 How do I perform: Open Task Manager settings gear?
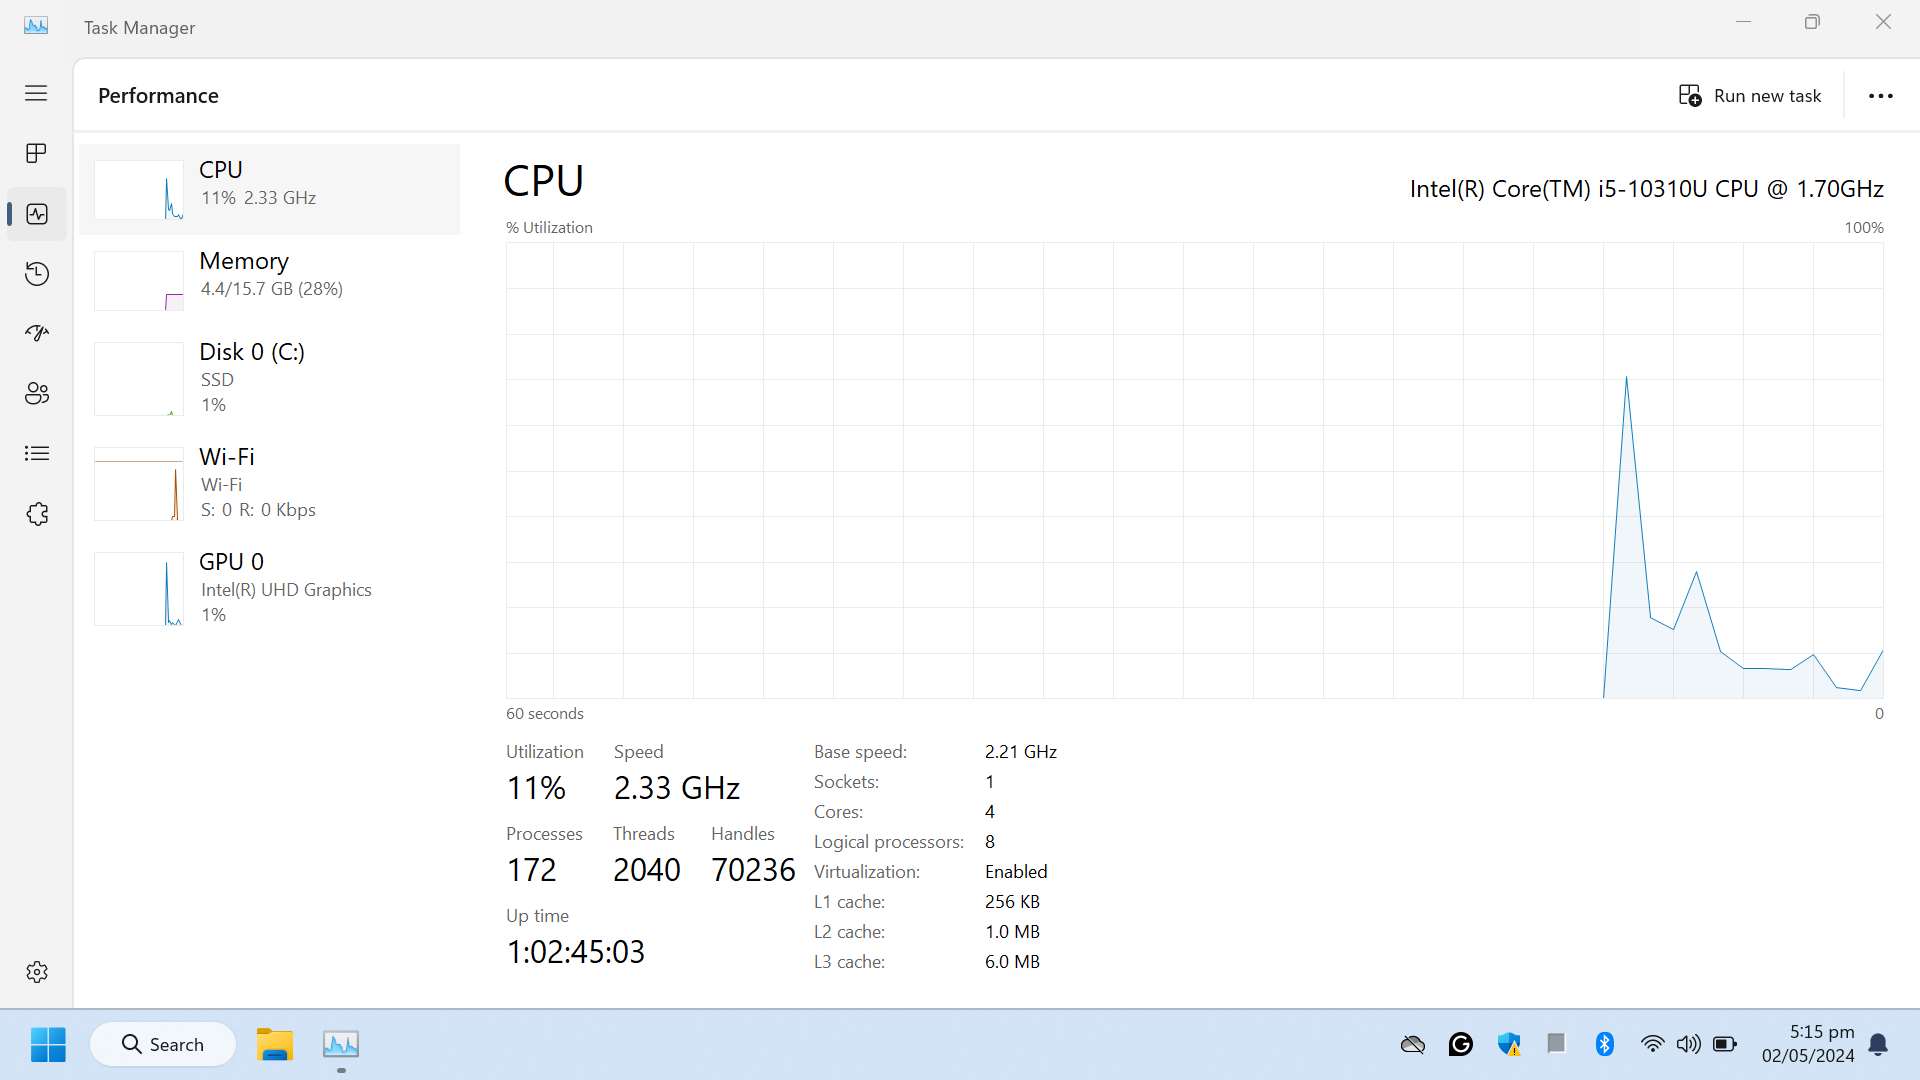coord(37,972)
